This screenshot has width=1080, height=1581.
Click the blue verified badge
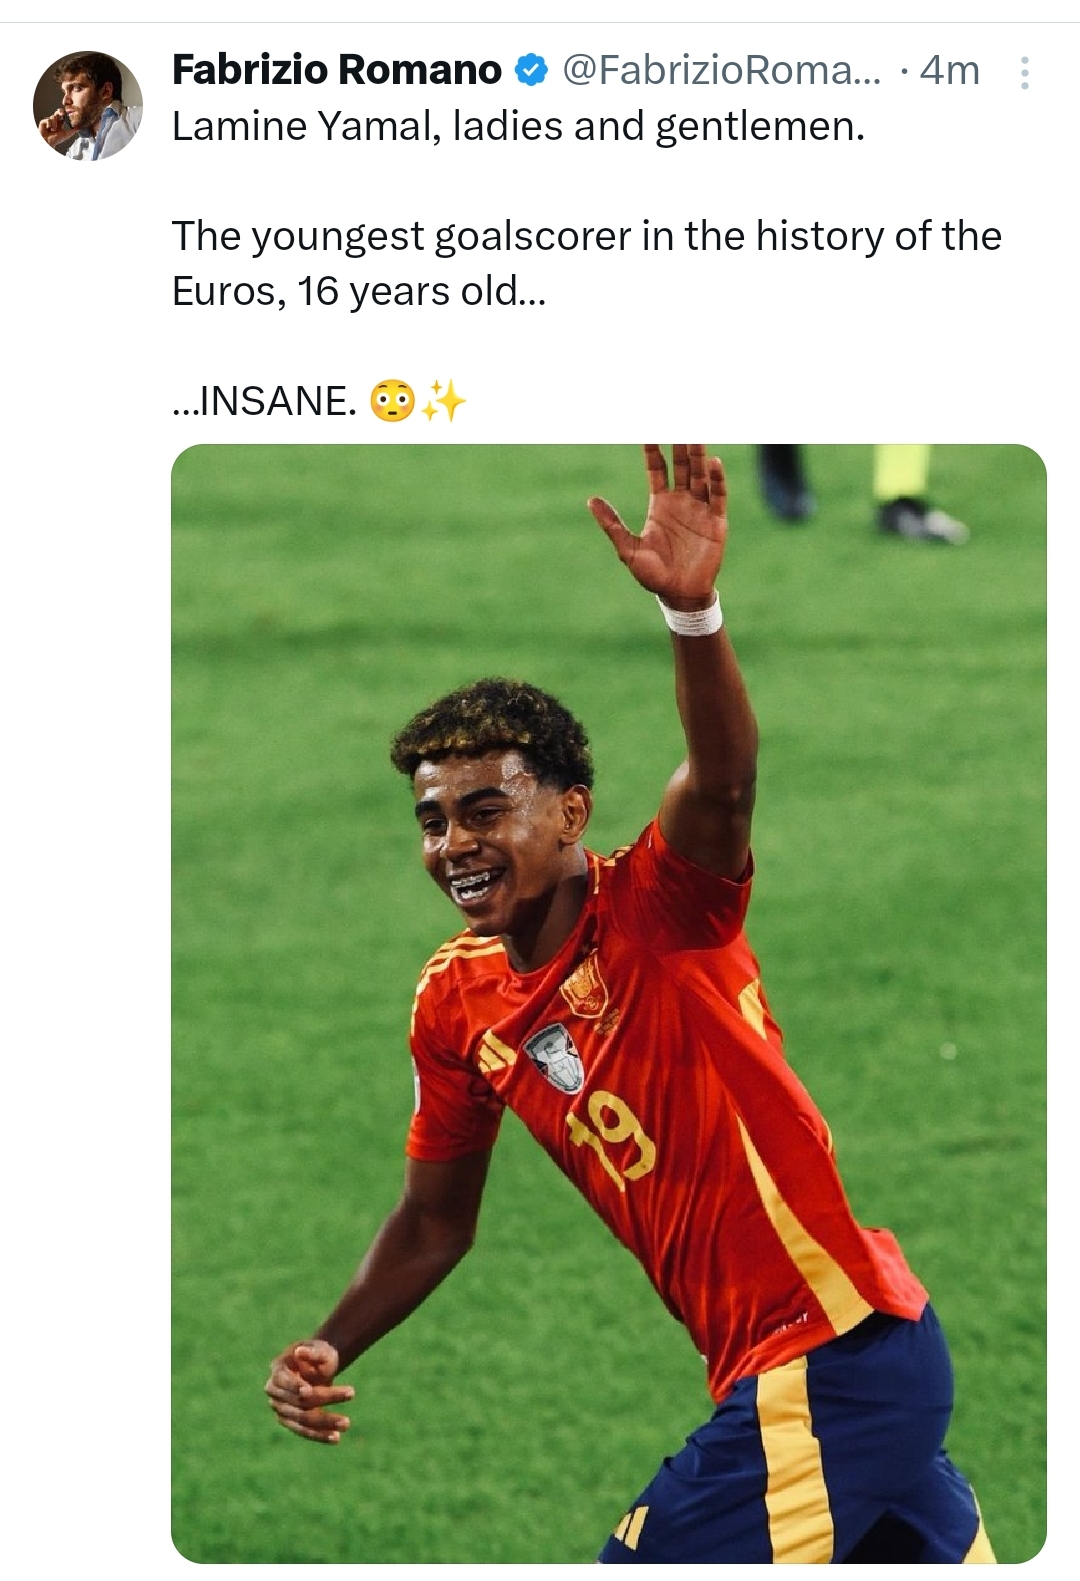[531, 70]
